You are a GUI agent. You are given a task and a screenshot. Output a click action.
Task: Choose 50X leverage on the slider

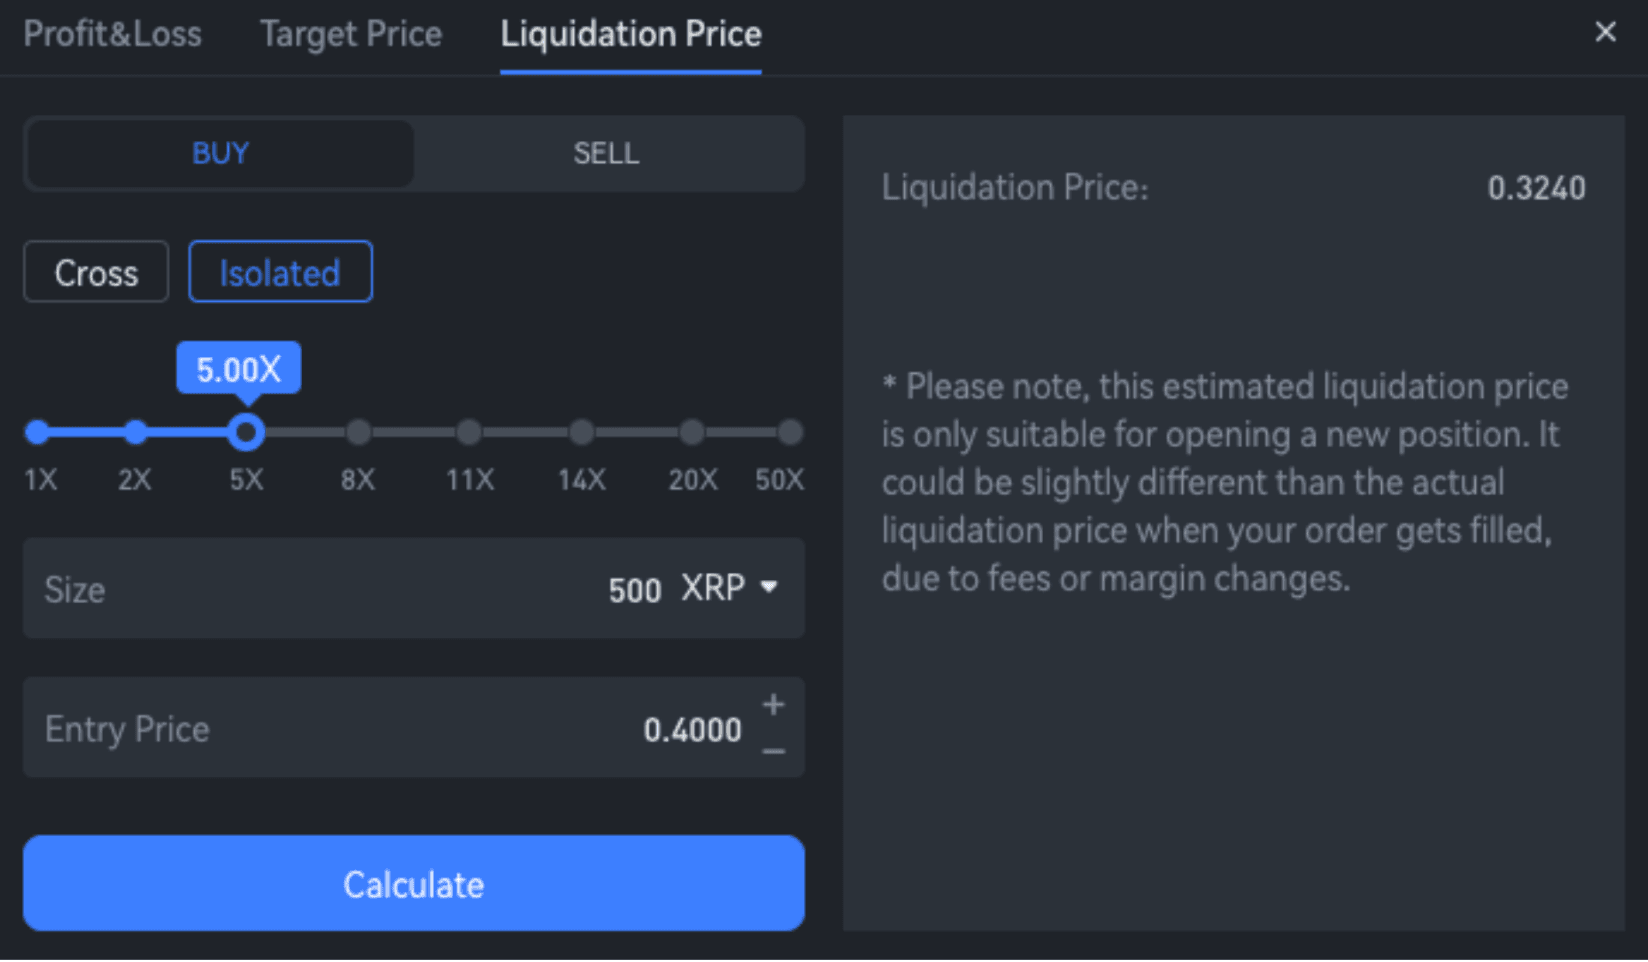(x=789, y=432)
